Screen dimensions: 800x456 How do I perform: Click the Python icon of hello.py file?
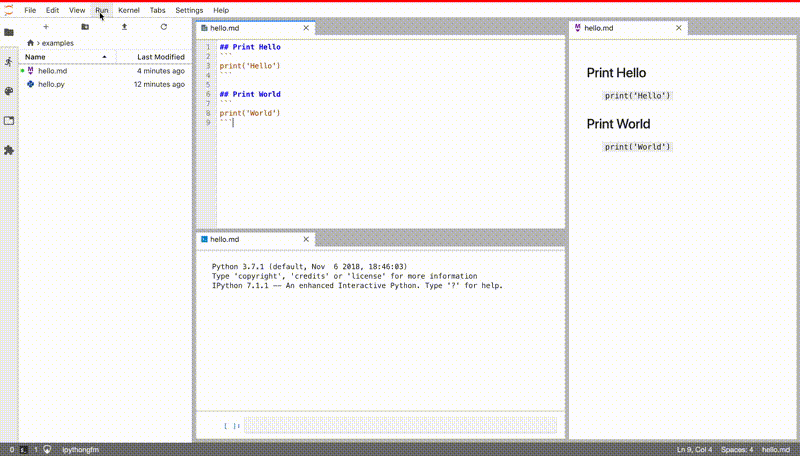(31, 84)
